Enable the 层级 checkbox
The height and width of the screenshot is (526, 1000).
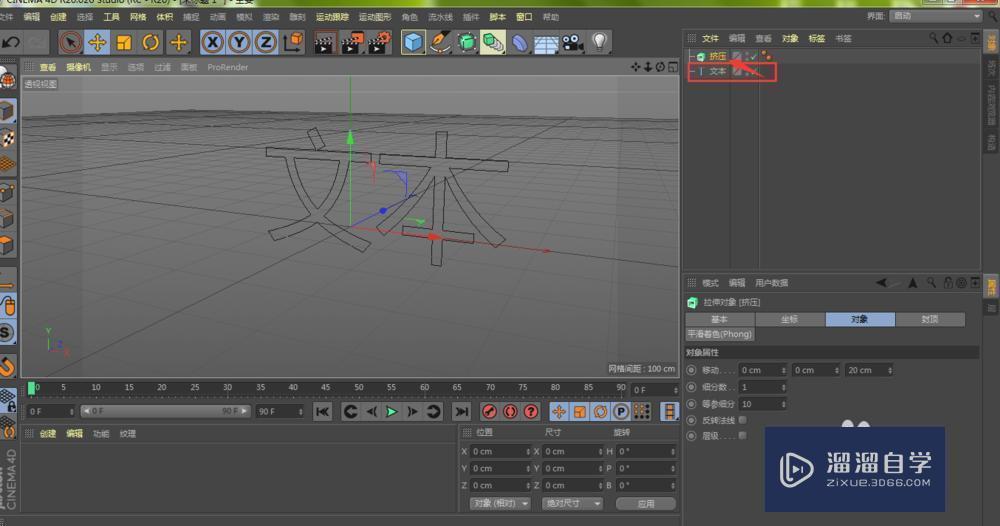742,436
